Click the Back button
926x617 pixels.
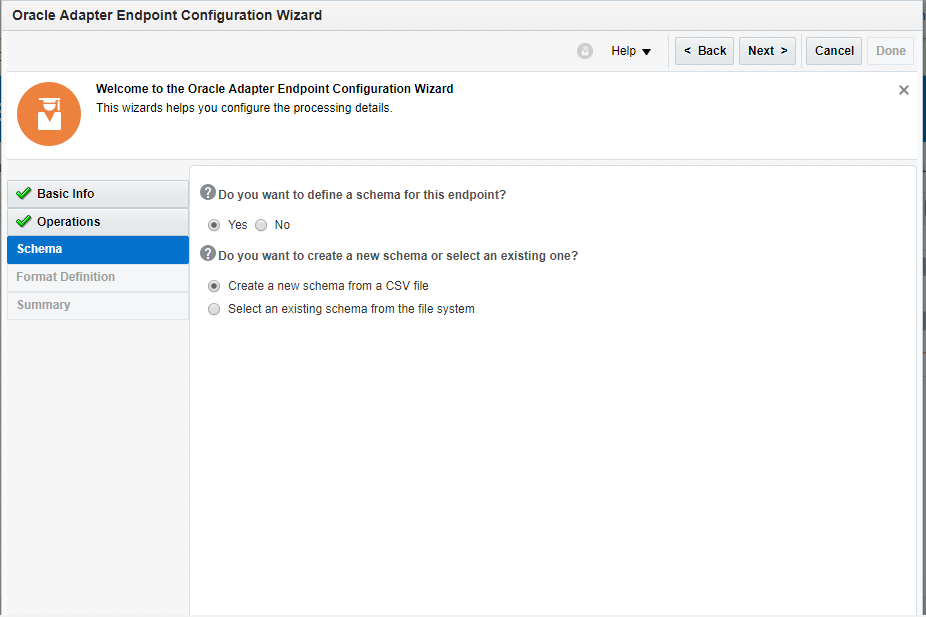705,51
